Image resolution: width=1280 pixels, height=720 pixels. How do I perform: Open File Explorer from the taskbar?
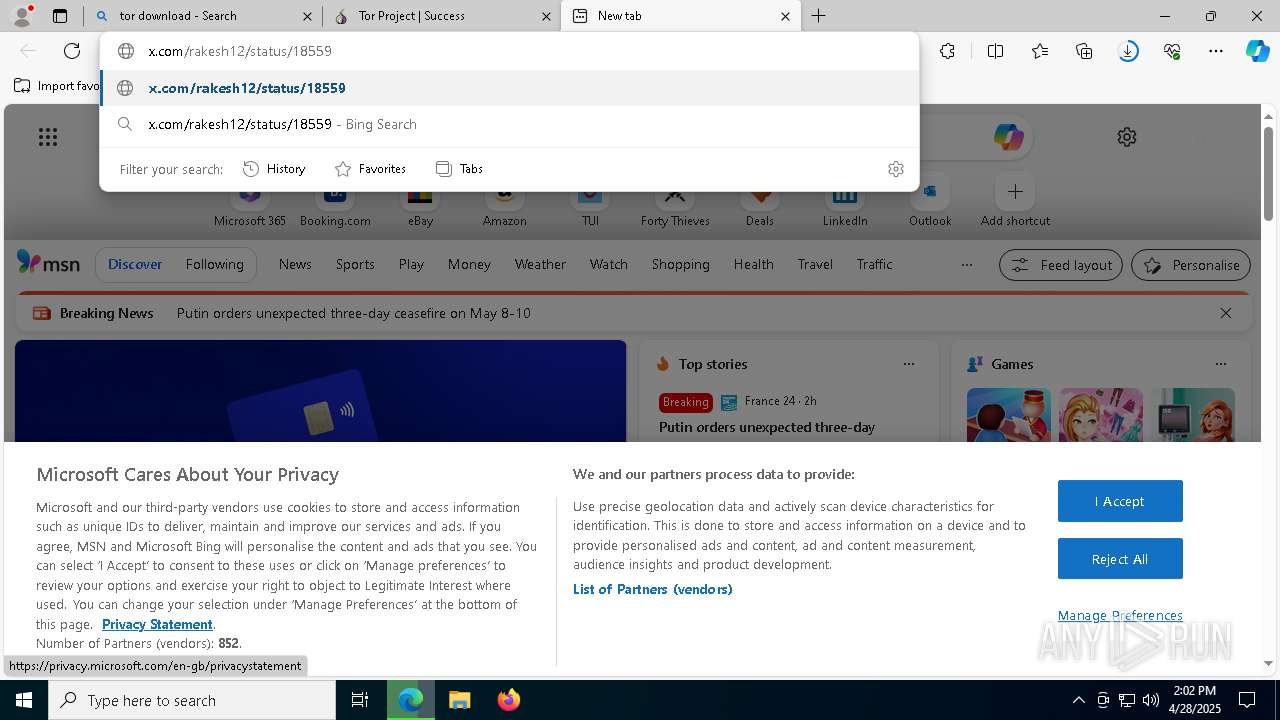pos(459,700)
